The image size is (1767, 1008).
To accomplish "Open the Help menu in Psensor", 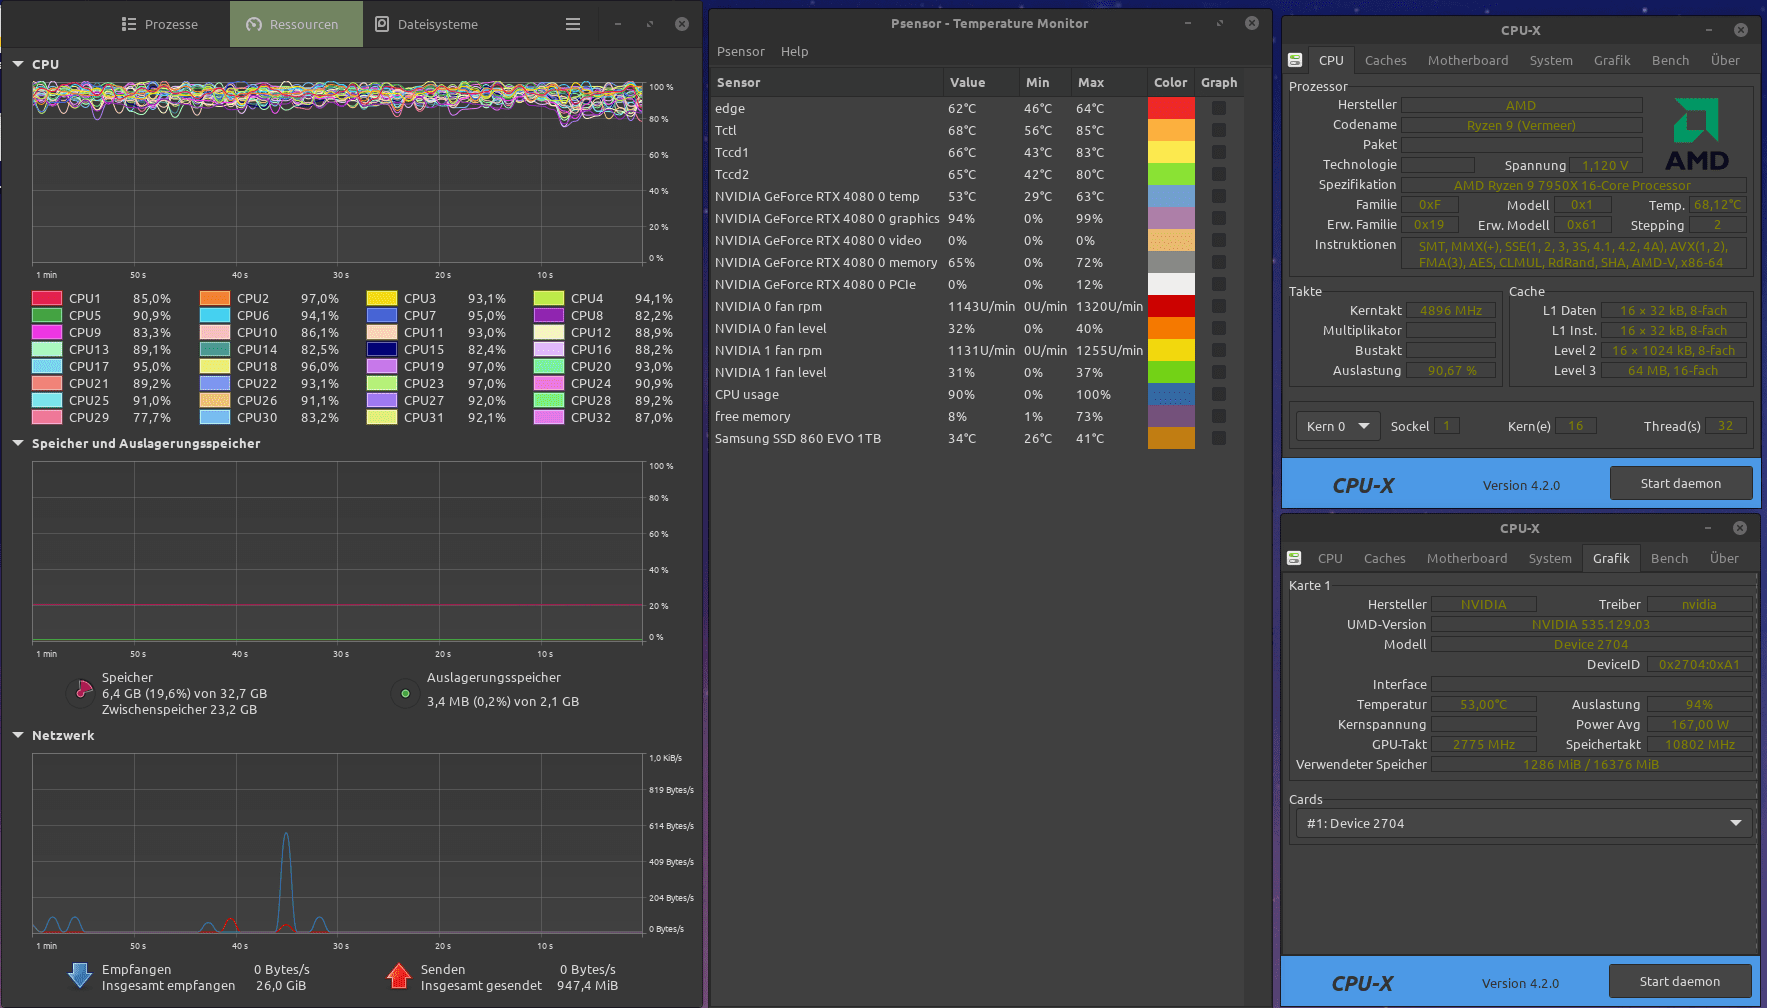I will 795,51.
